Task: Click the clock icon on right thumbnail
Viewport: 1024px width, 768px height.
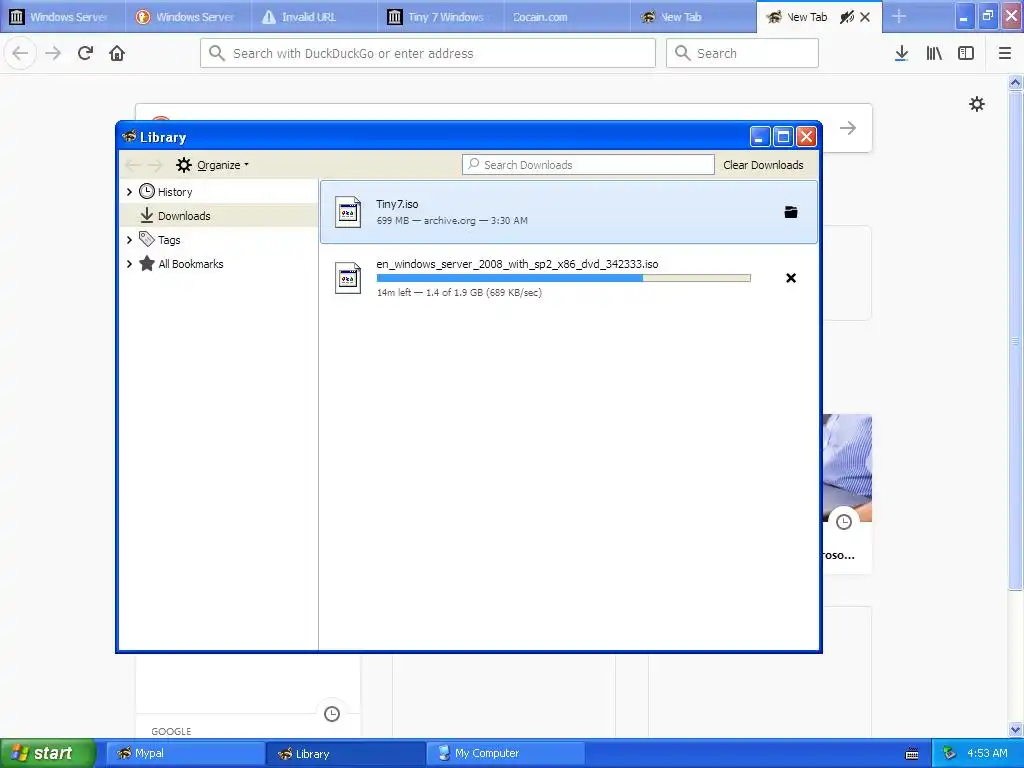Action: point(844,522)
